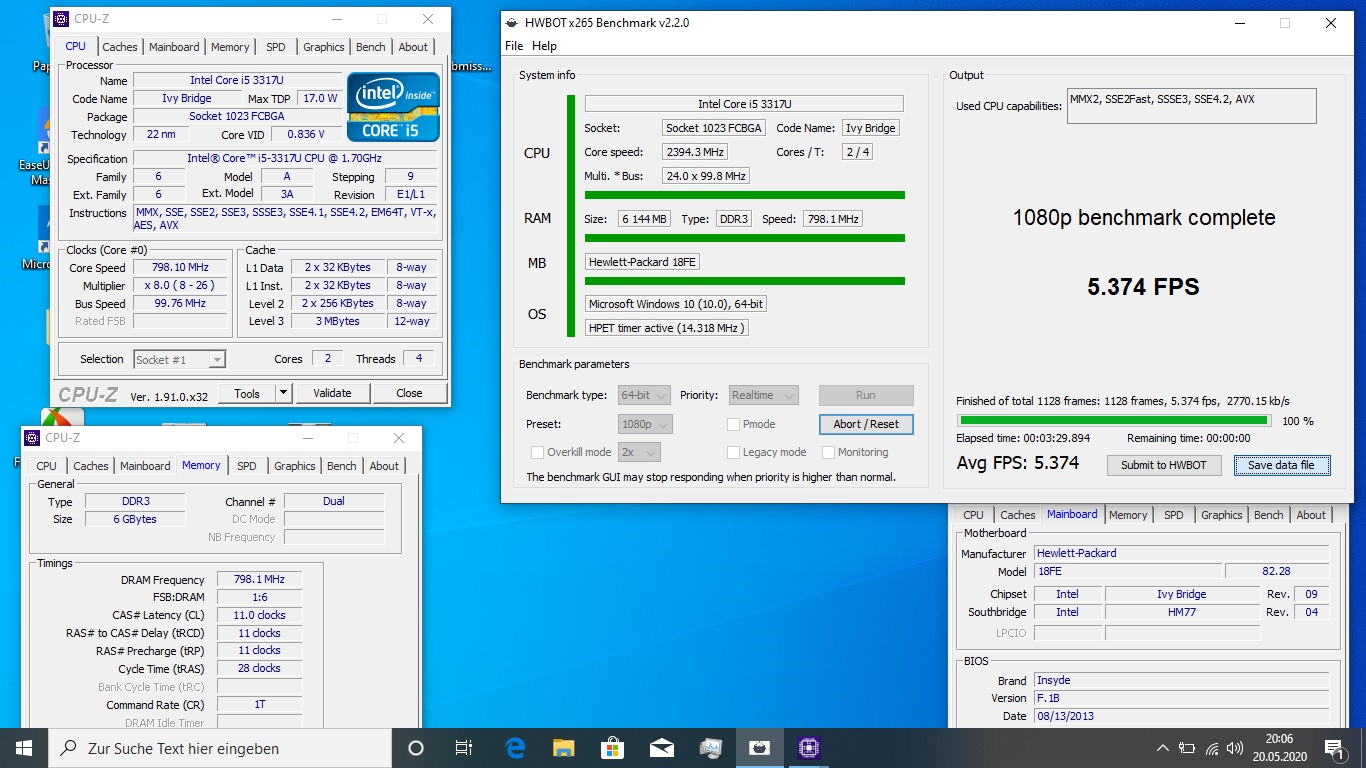
Task: Open SPD tab in CPU-Z CPU window
Action: click(276, 47)
